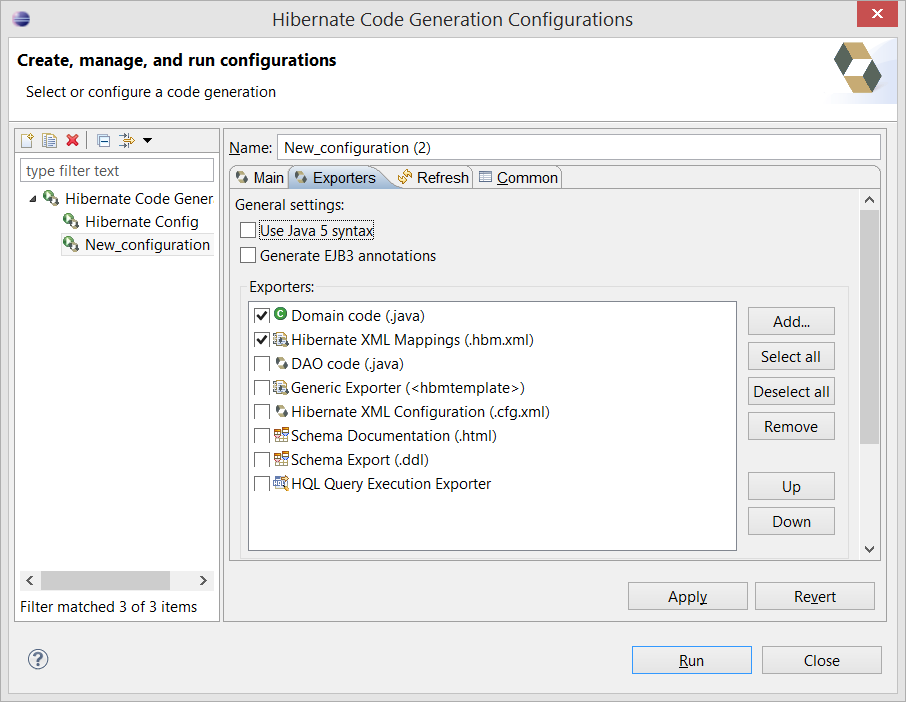Click the configuration Name input field
This screenshot has height=702, width=906.
click(578, 147)
